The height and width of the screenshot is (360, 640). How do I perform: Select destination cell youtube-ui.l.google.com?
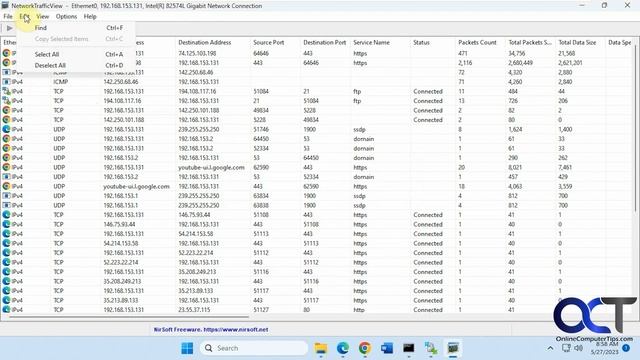[x=211, y=167]
